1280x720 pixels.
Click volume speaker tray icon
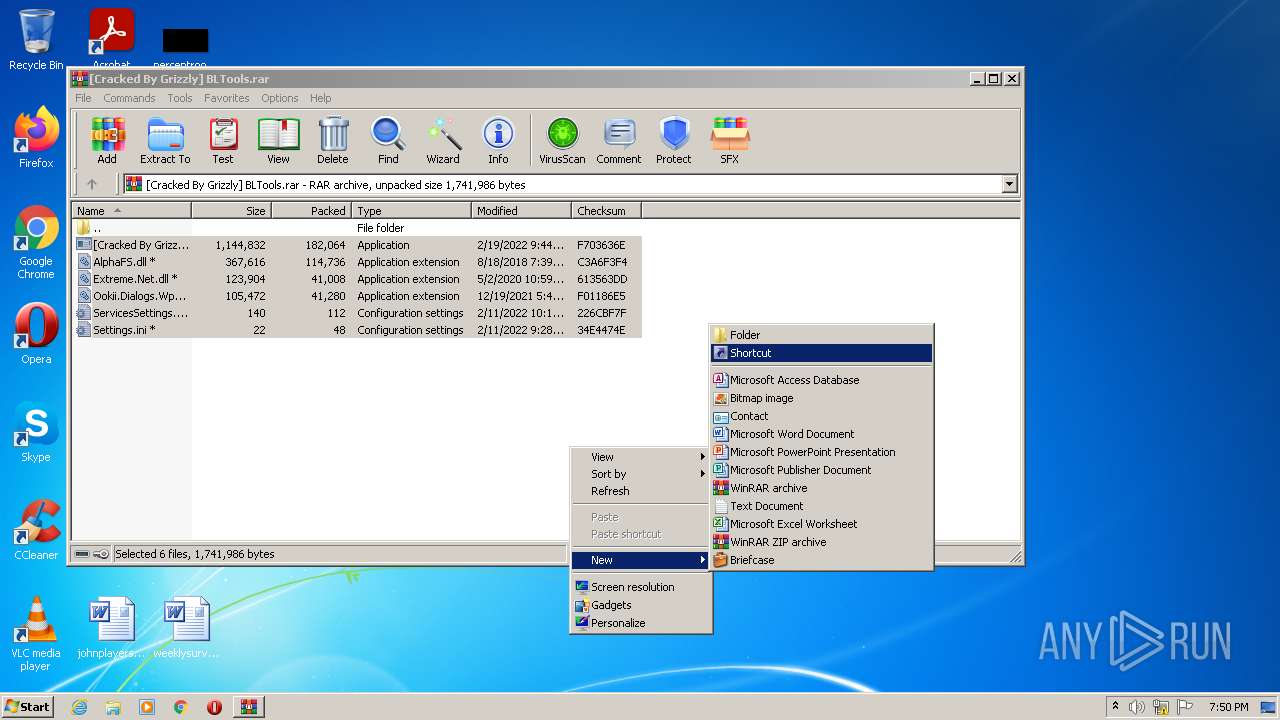click(x=1137, y=707)
